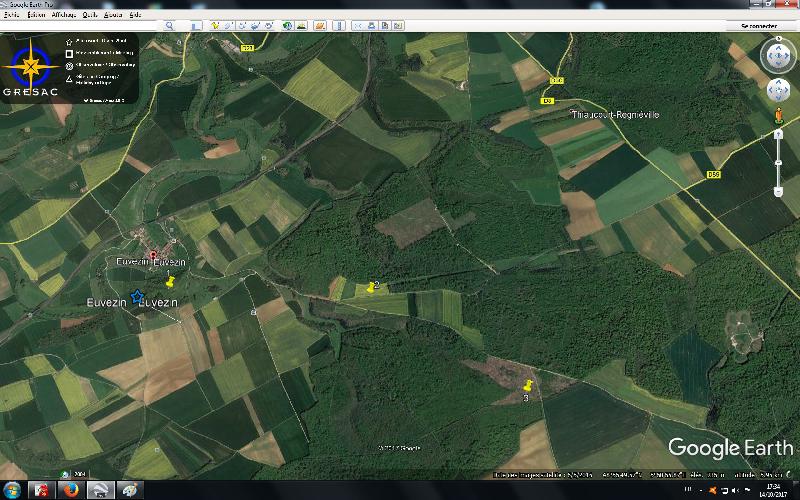Select the add path tool
800x500 pixels.
pos(242,26)
